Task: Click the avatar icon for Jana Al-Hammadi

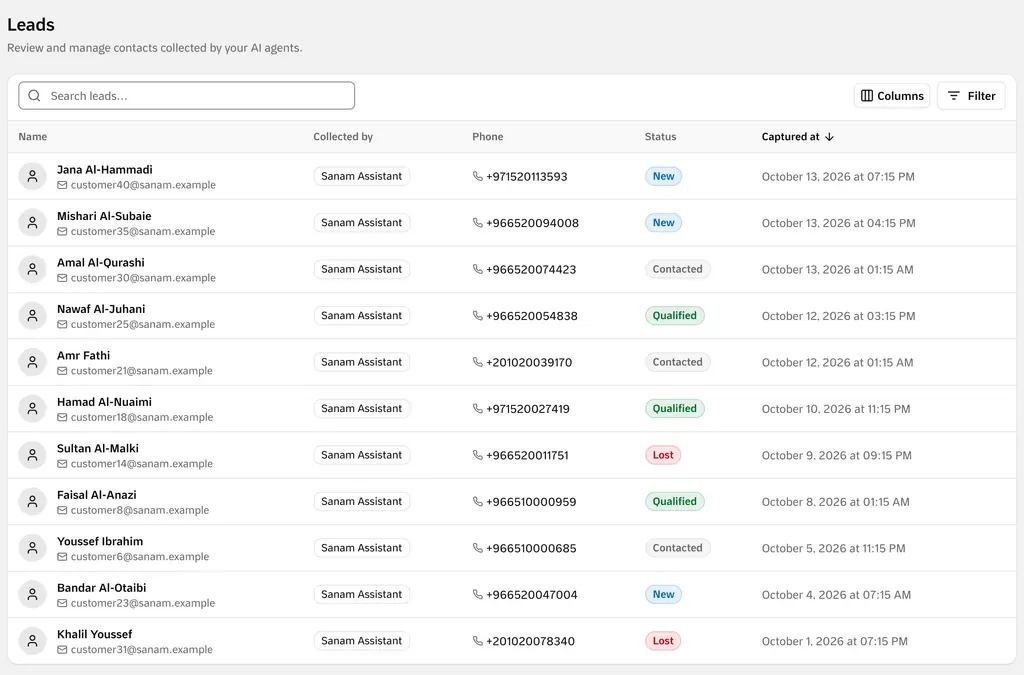Action: [x=32, y=176]
